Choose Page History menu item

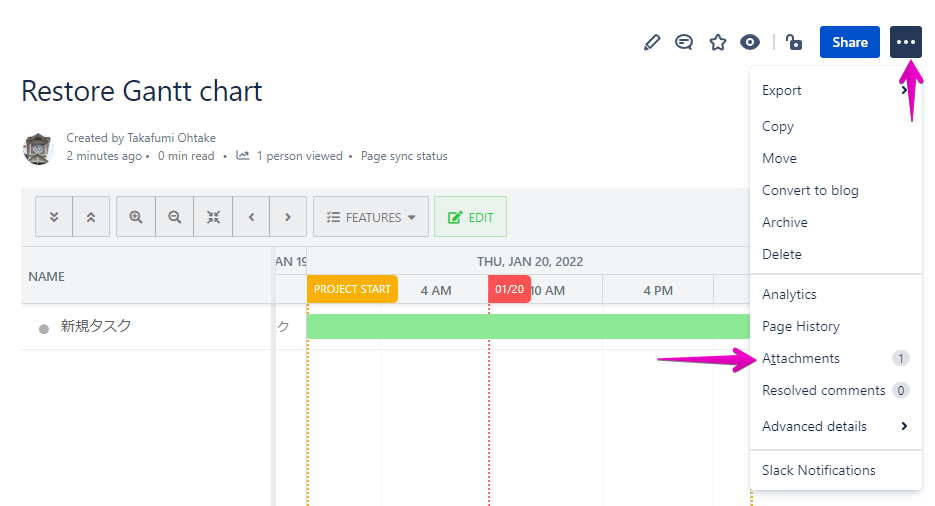tap(801, 326)
